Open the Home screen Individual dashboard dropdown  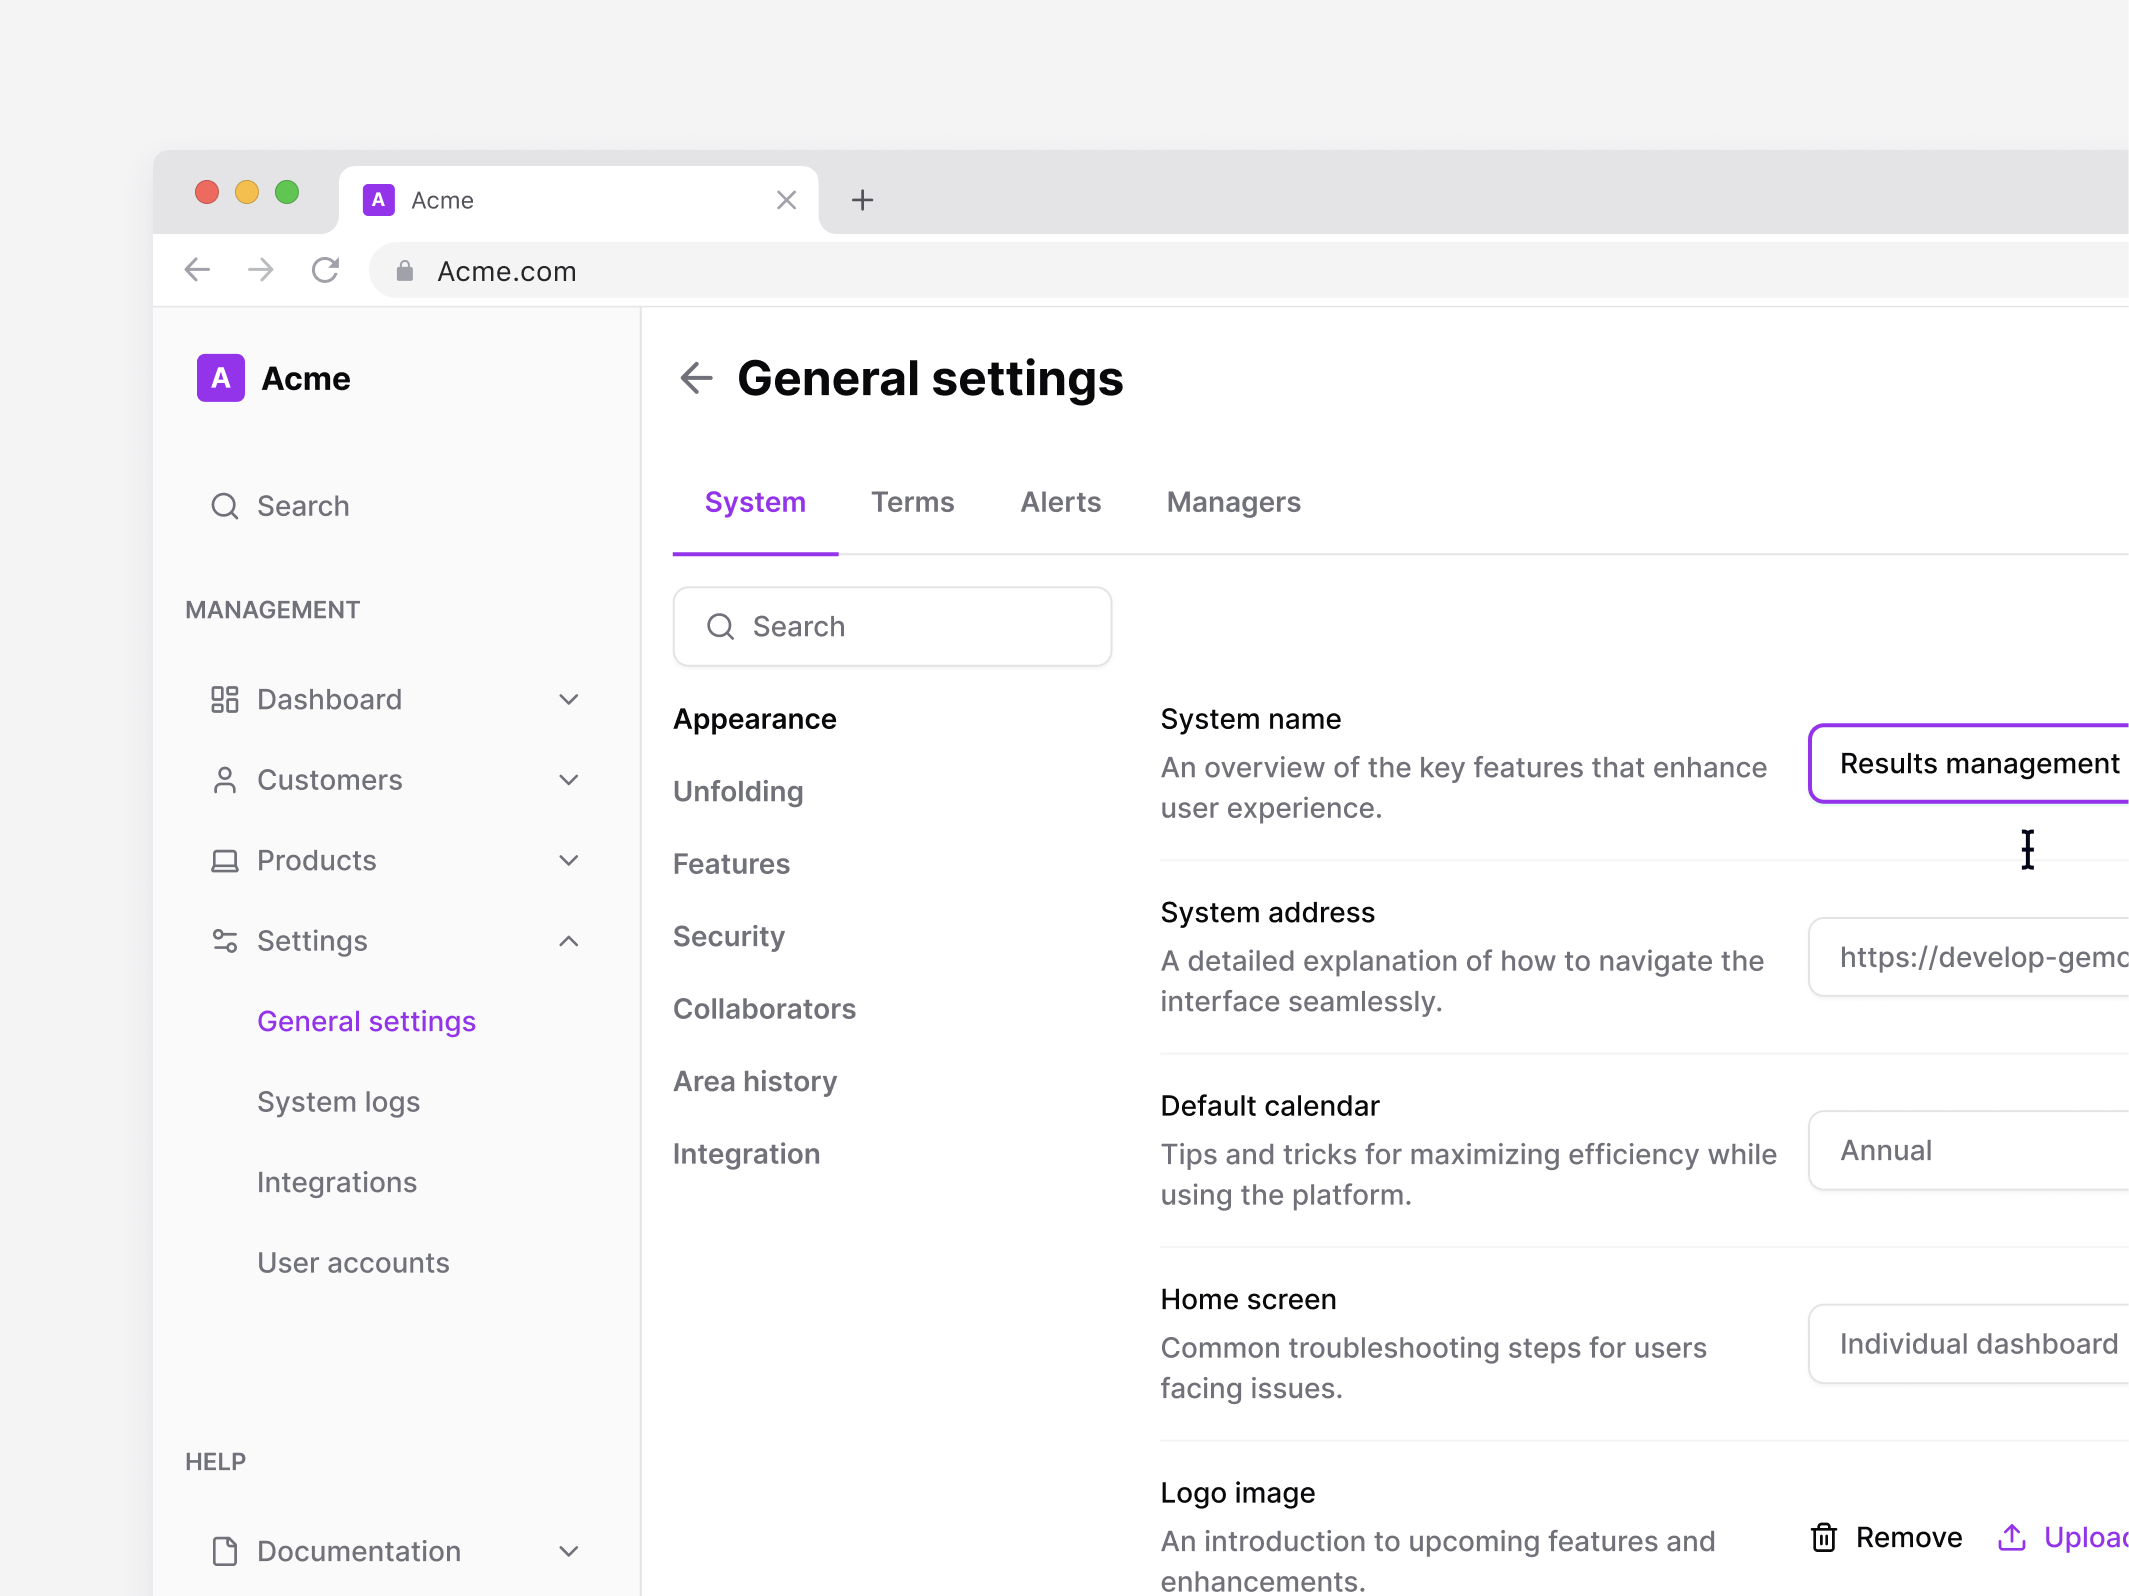pos(1968,1344)
